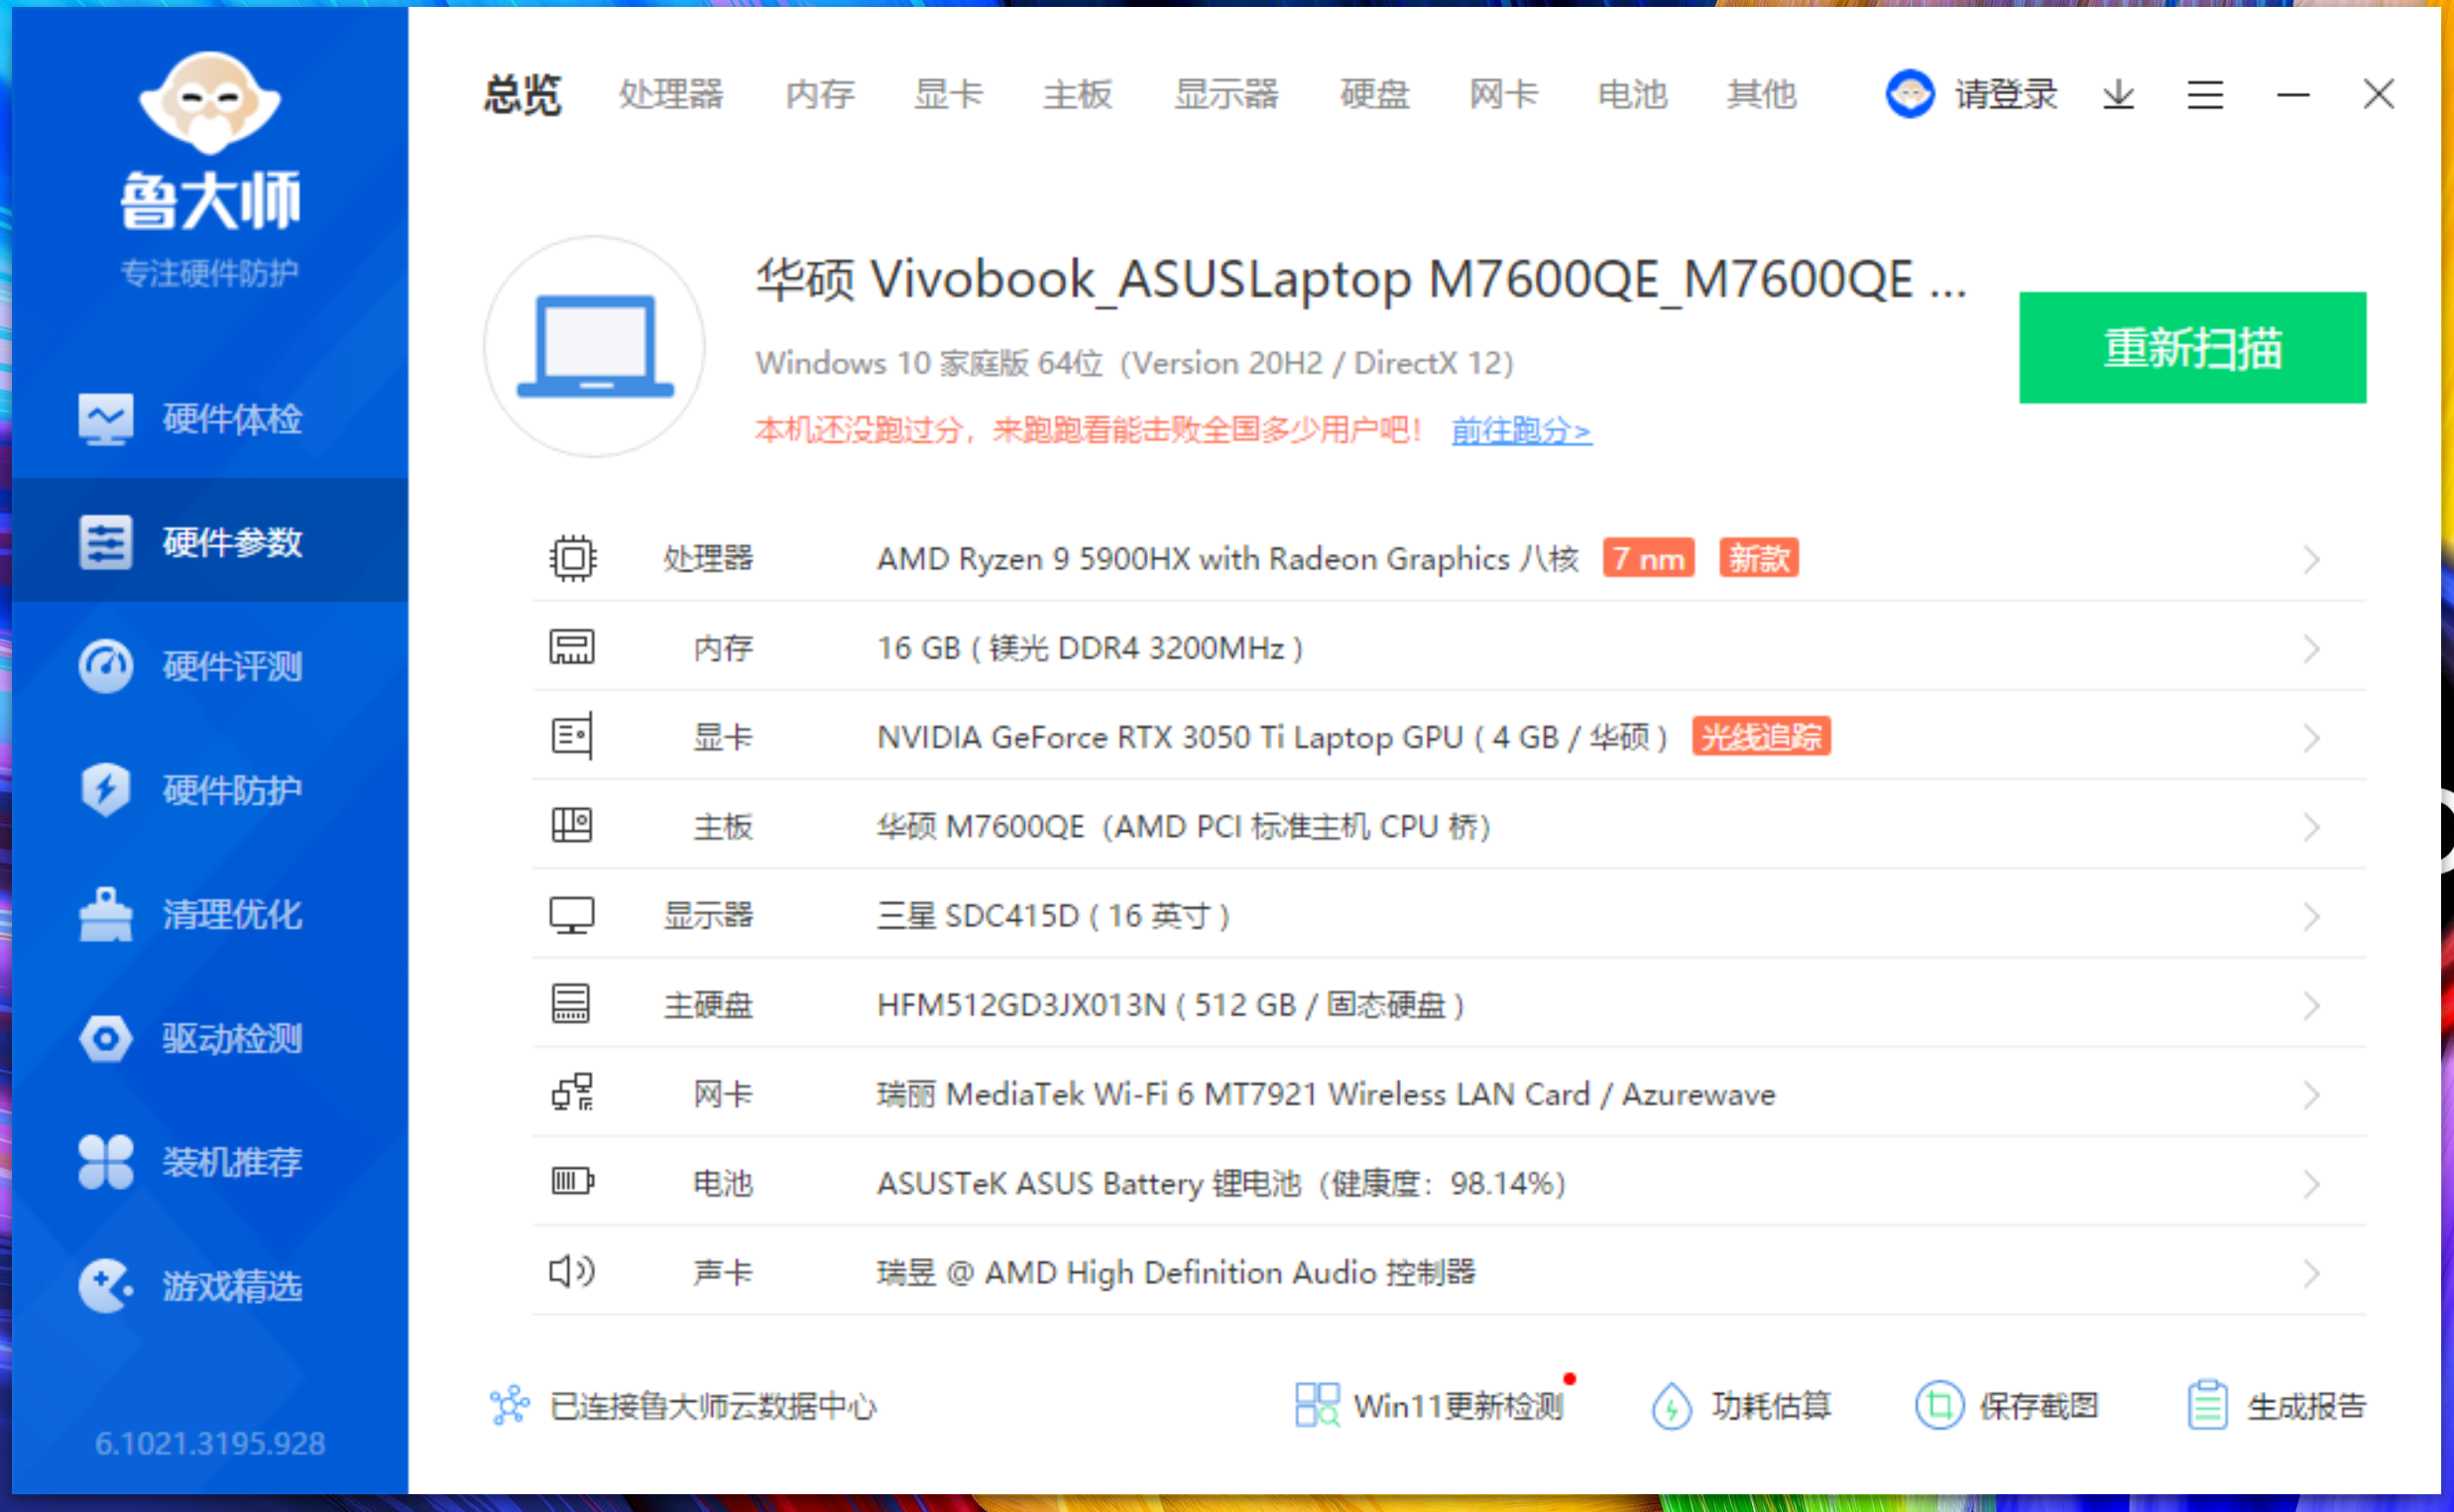Go to 硬件防护 protection section
The image size is (2454, 1512).
coord(210,789)
